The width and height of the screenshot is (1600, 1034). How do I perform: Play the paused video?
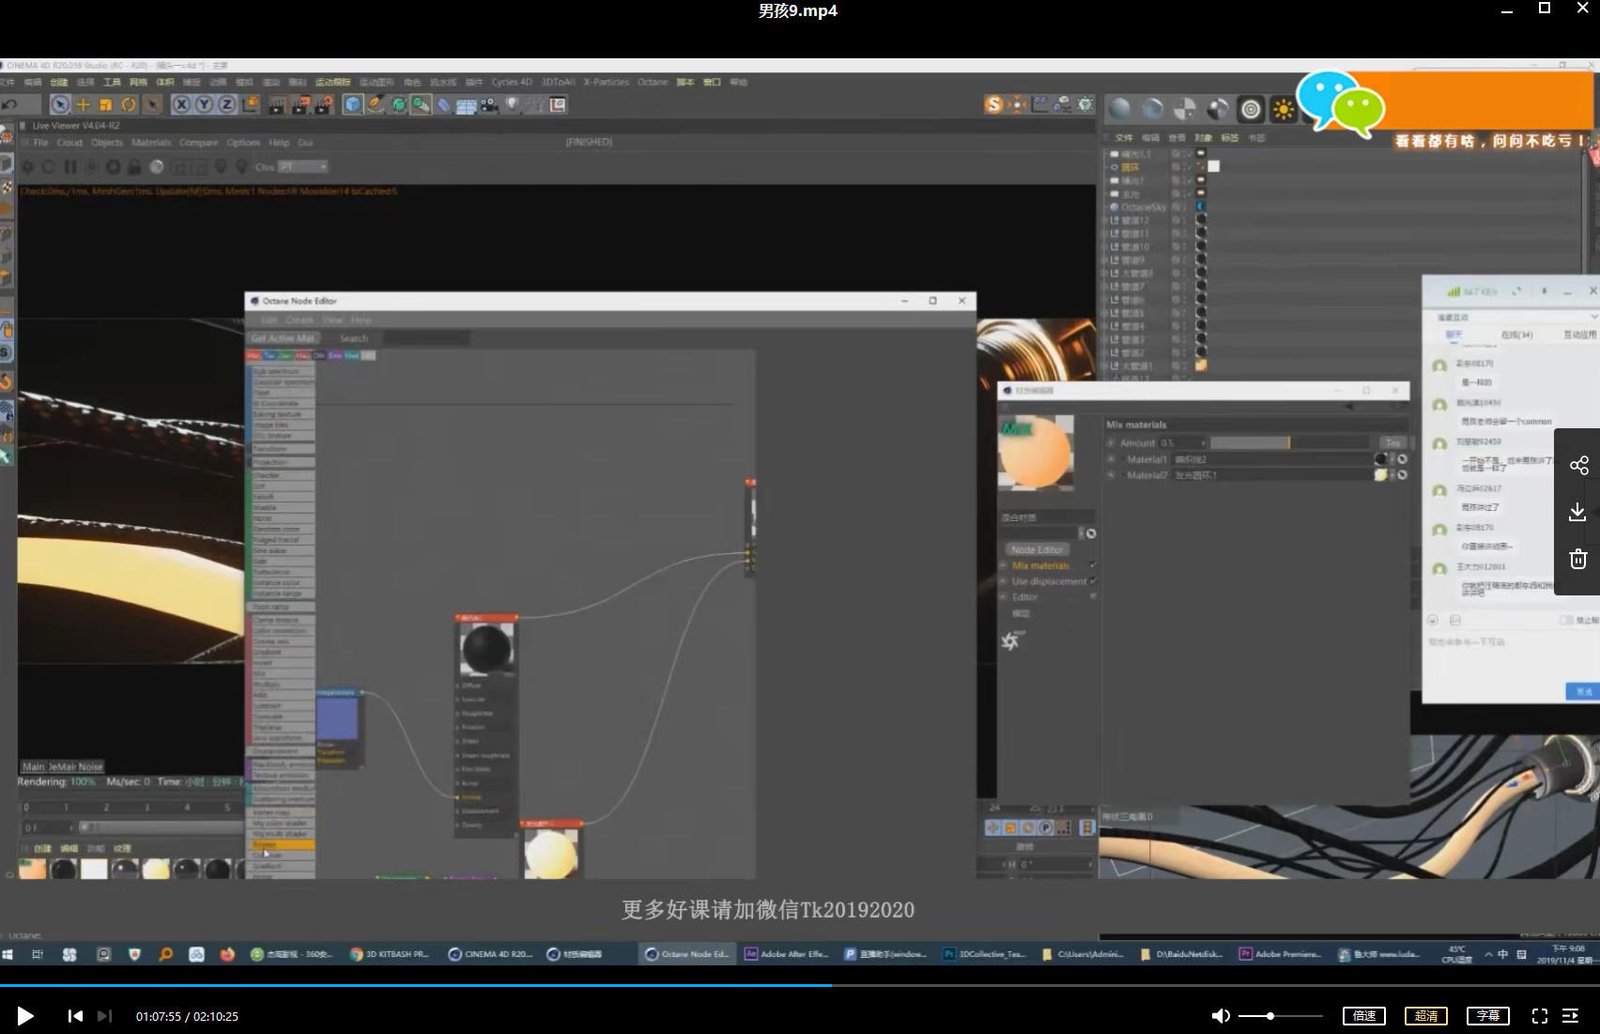(25, 1016)
